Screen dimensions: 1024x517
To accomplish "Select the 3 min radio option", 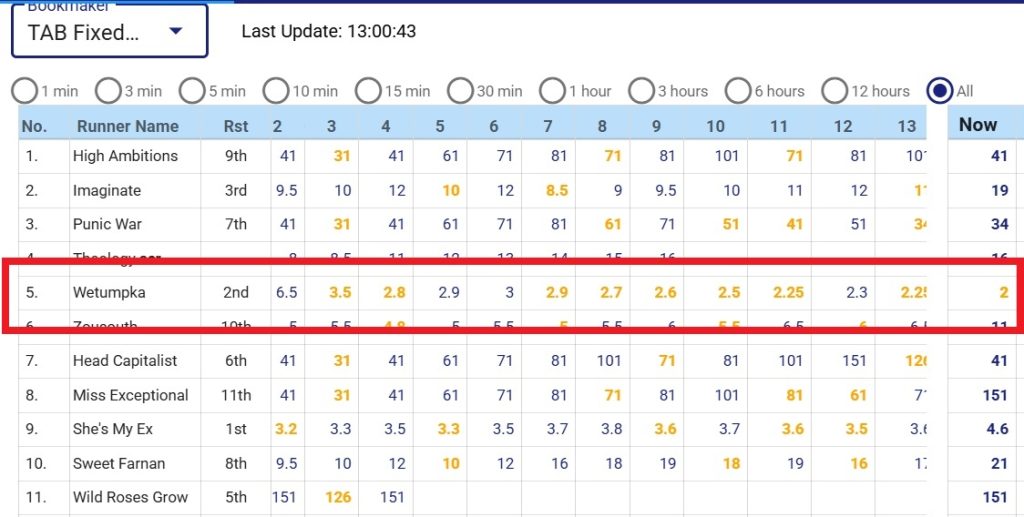I will coord(109,91).
